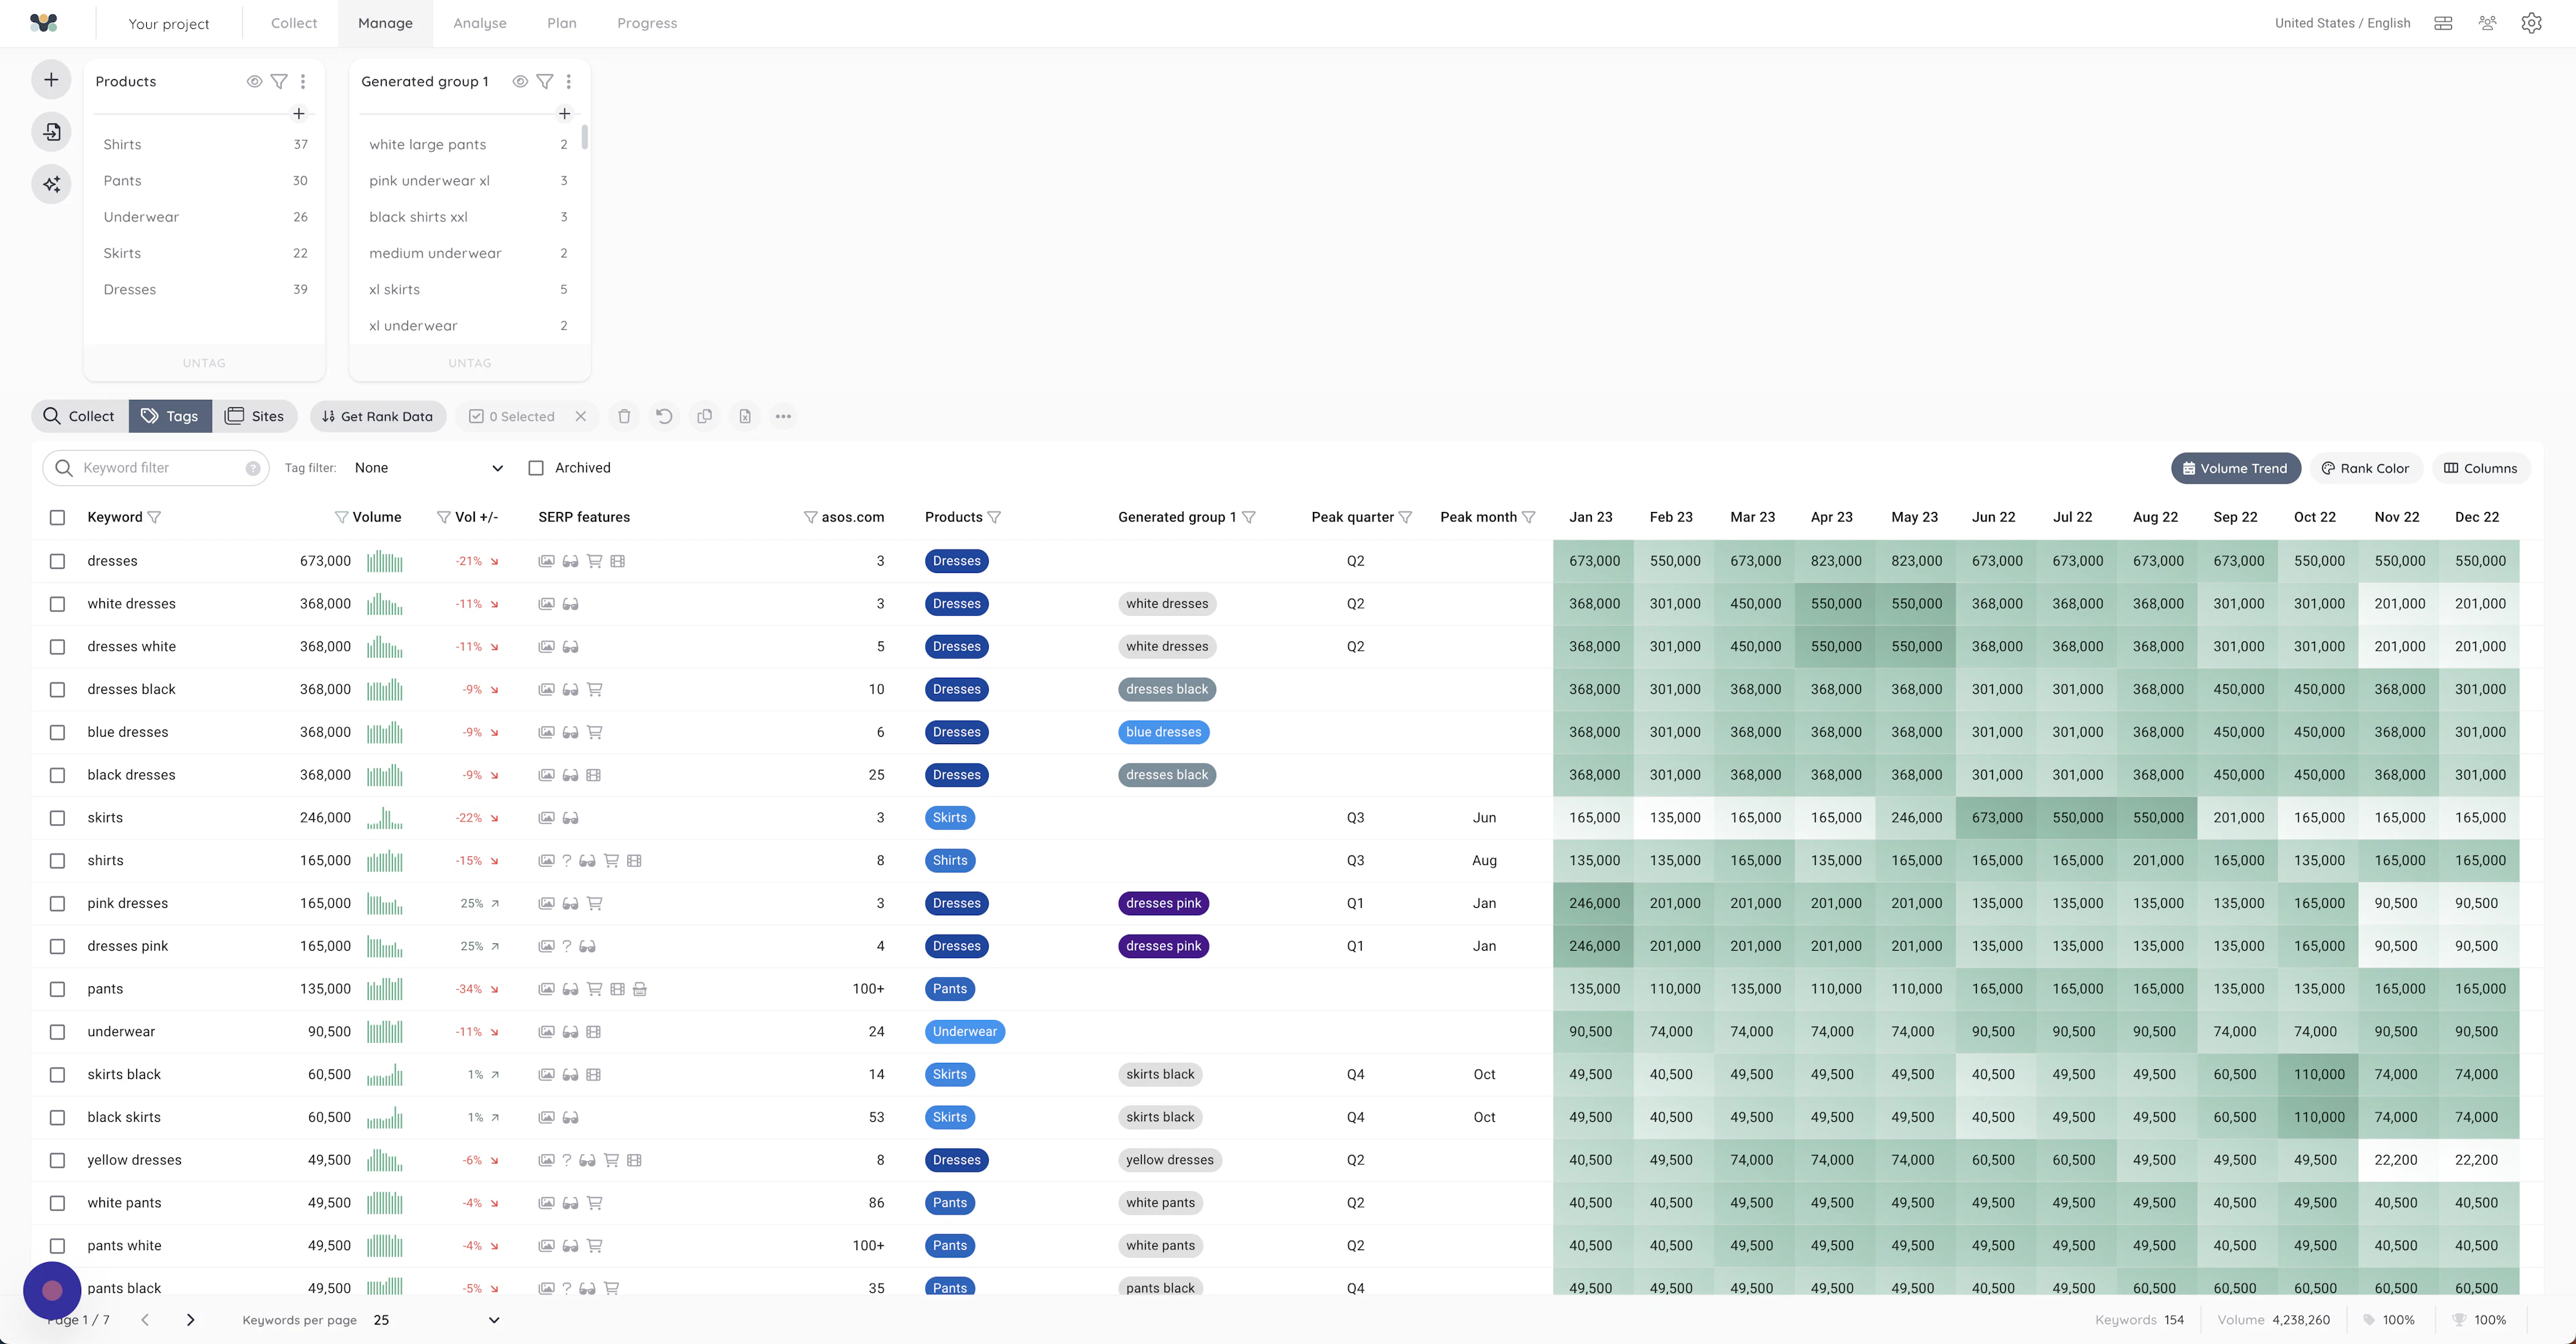Screen dimensions: 2576x1344
Task: Click into the Keyword filter field
Action: click(x=160, y=468)
